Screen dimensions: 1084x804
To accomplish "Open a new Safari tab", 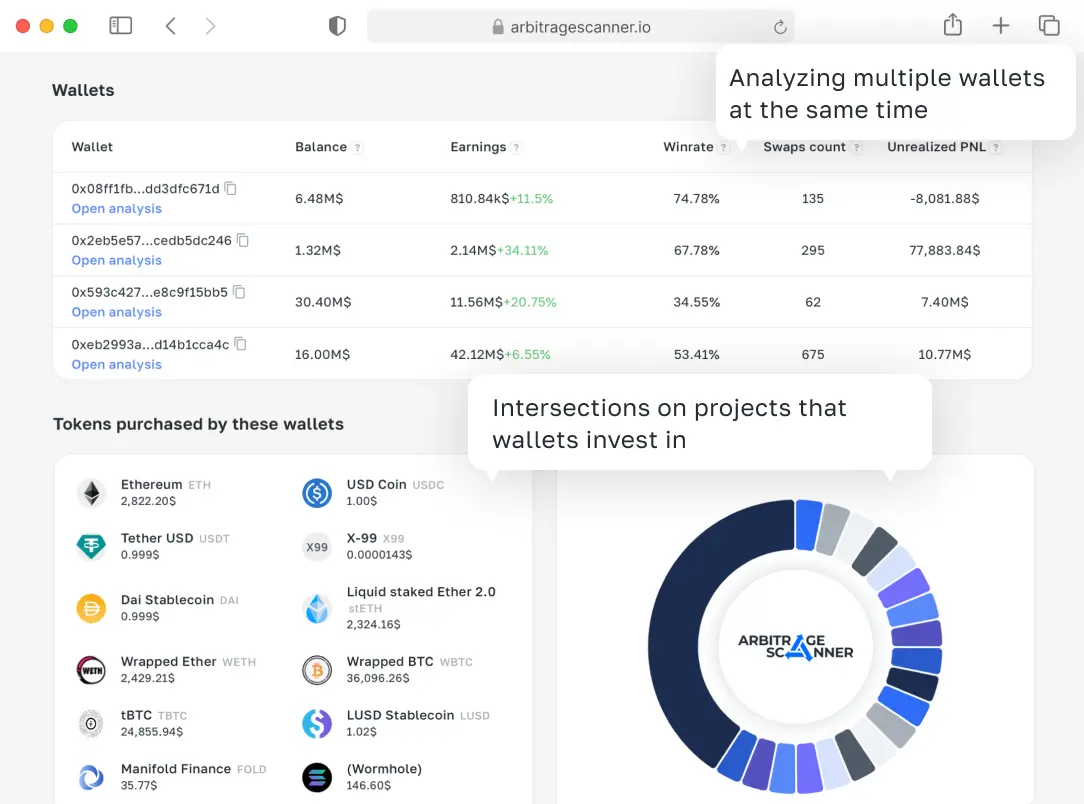I will pos(1000,26).
